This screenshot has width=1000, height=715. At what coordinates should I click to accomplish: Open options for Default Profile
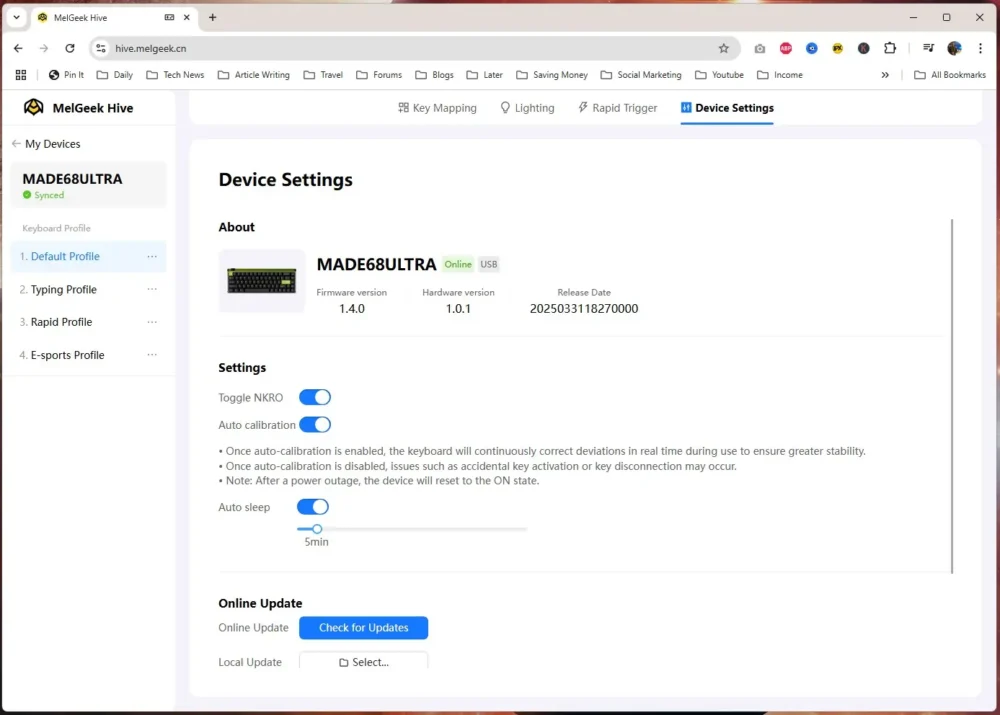coord(152,256)
